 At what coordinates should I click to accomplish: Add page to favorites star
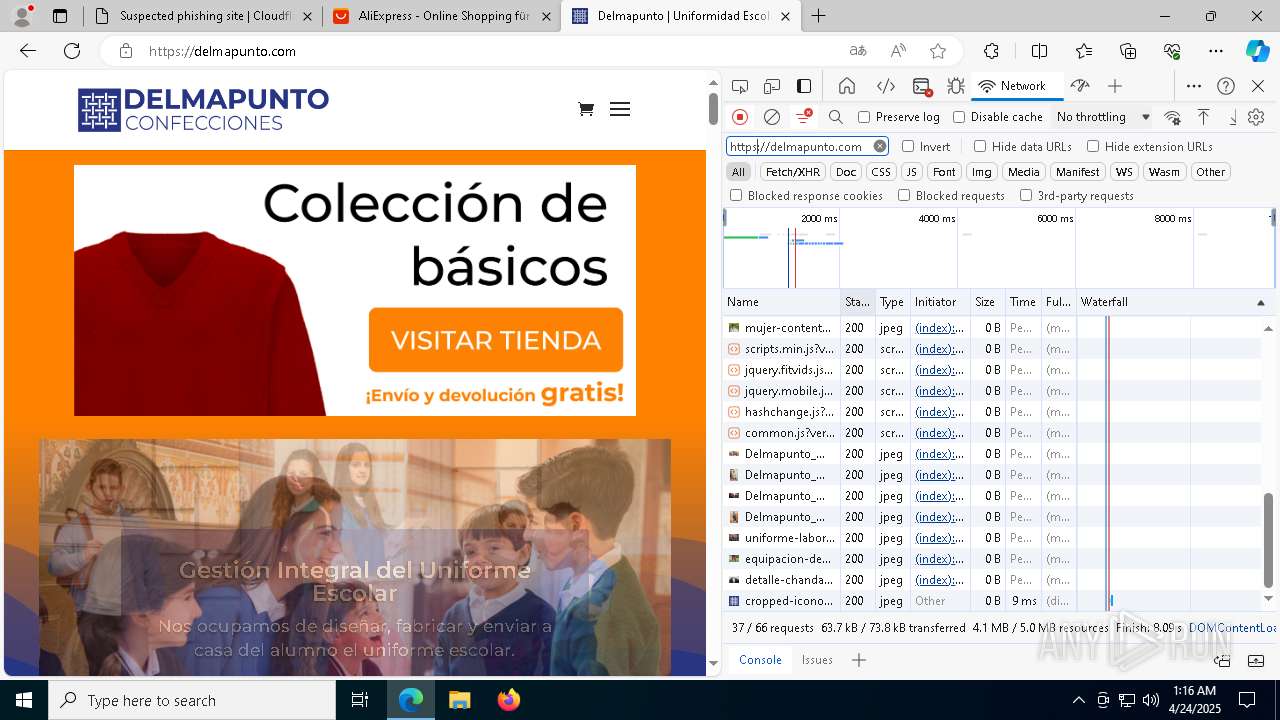pyautogui.click(x=938, y=51)
